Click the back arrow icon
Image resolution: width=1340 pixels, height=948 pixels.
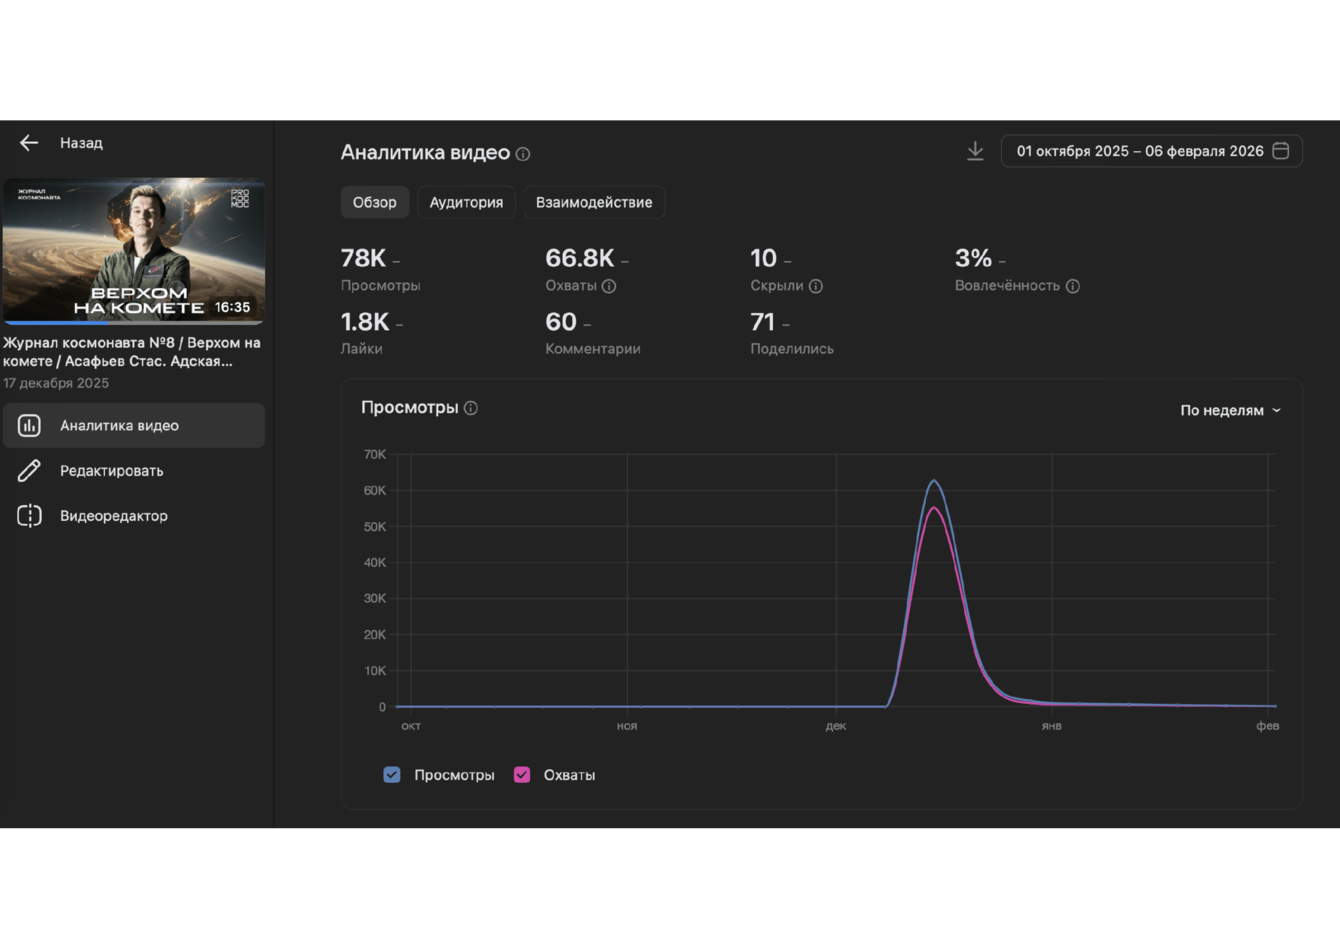click(x=29, y=143)
